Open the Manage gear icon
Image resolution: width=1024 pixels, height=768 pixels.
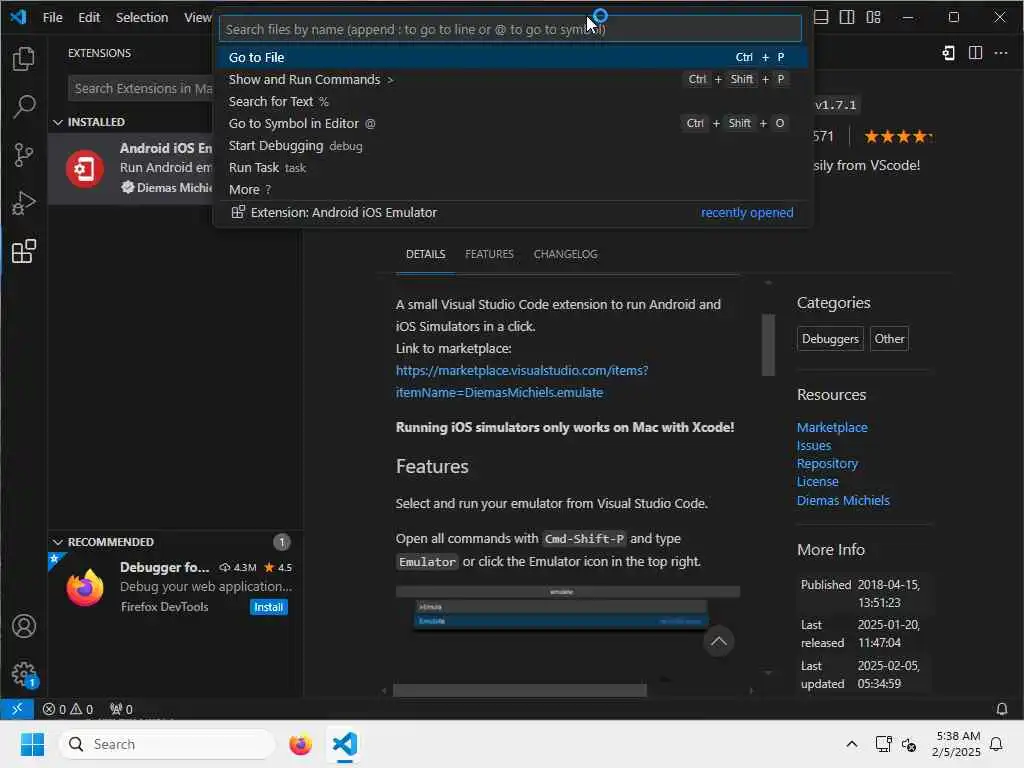point(24,673)
